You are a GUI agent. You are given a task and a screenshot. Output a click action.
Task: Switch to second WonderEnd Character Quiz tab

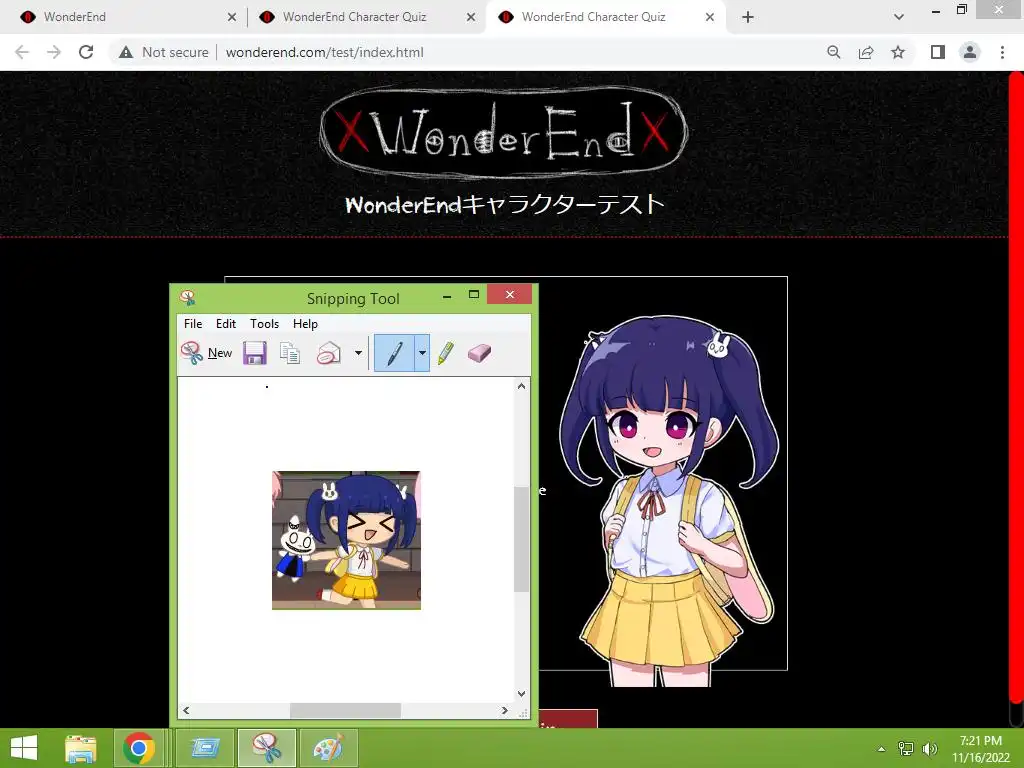[364, 17]
